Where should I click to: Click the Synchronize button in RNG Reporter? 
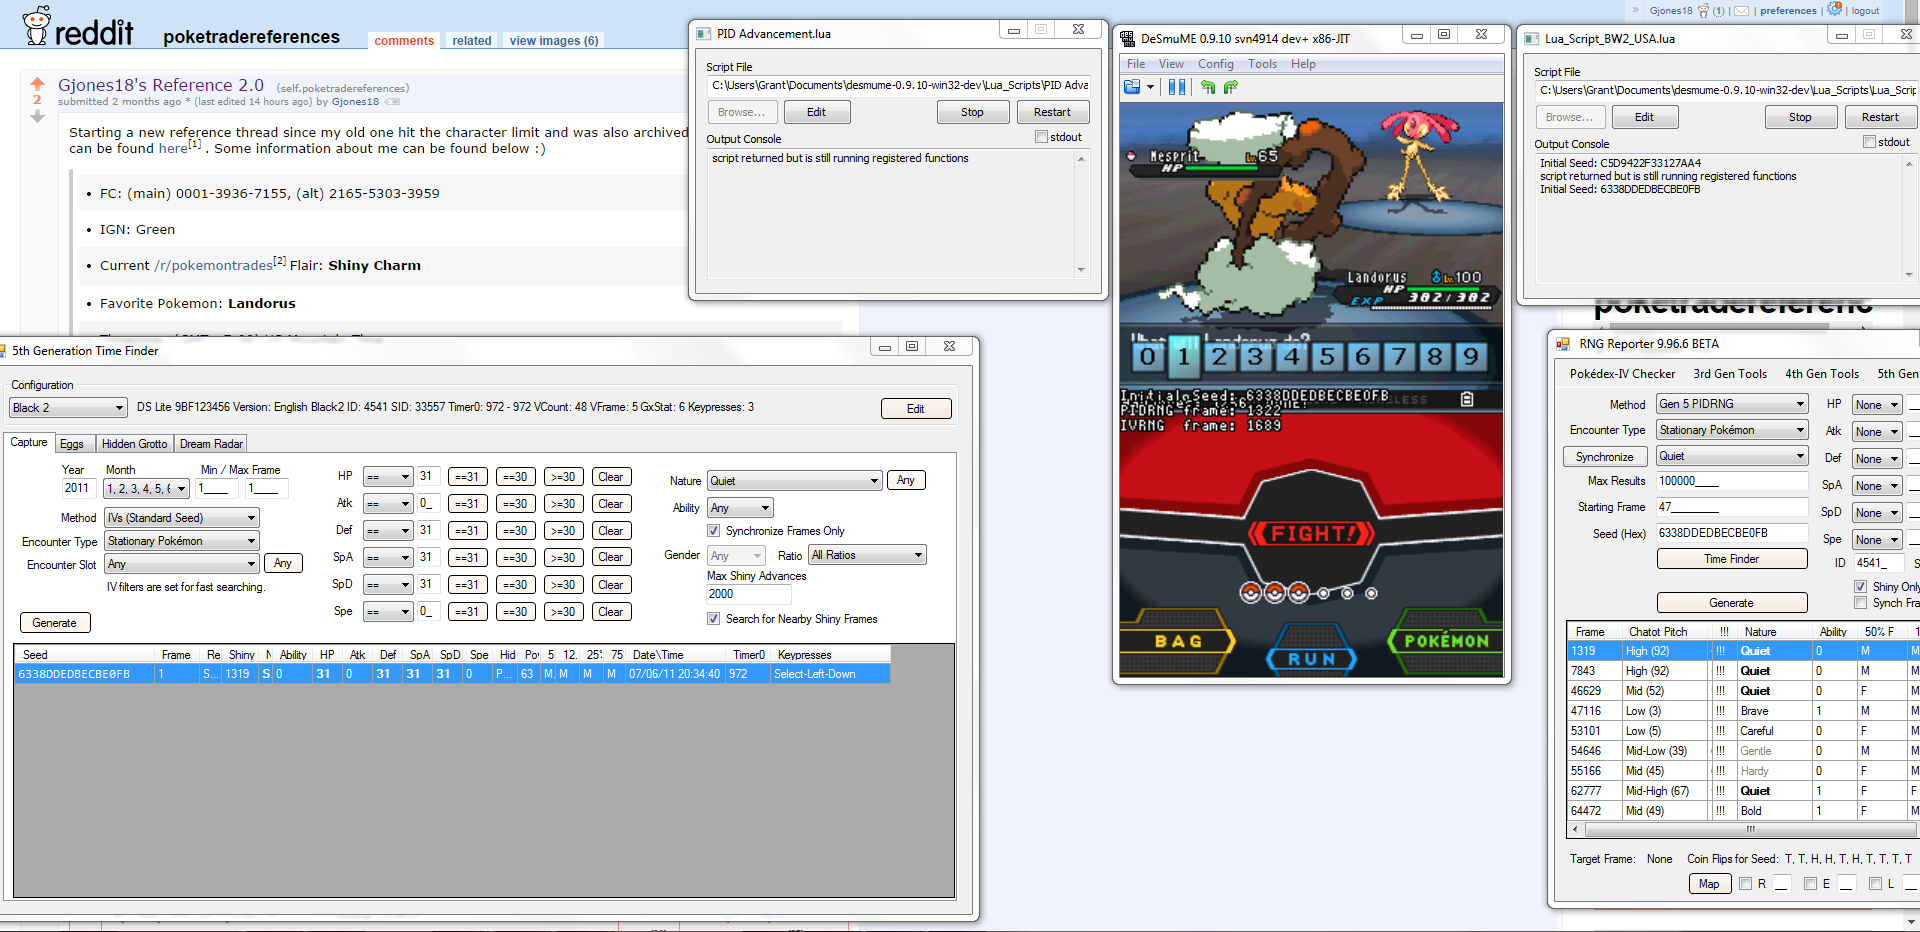[x=1605, y=457]
